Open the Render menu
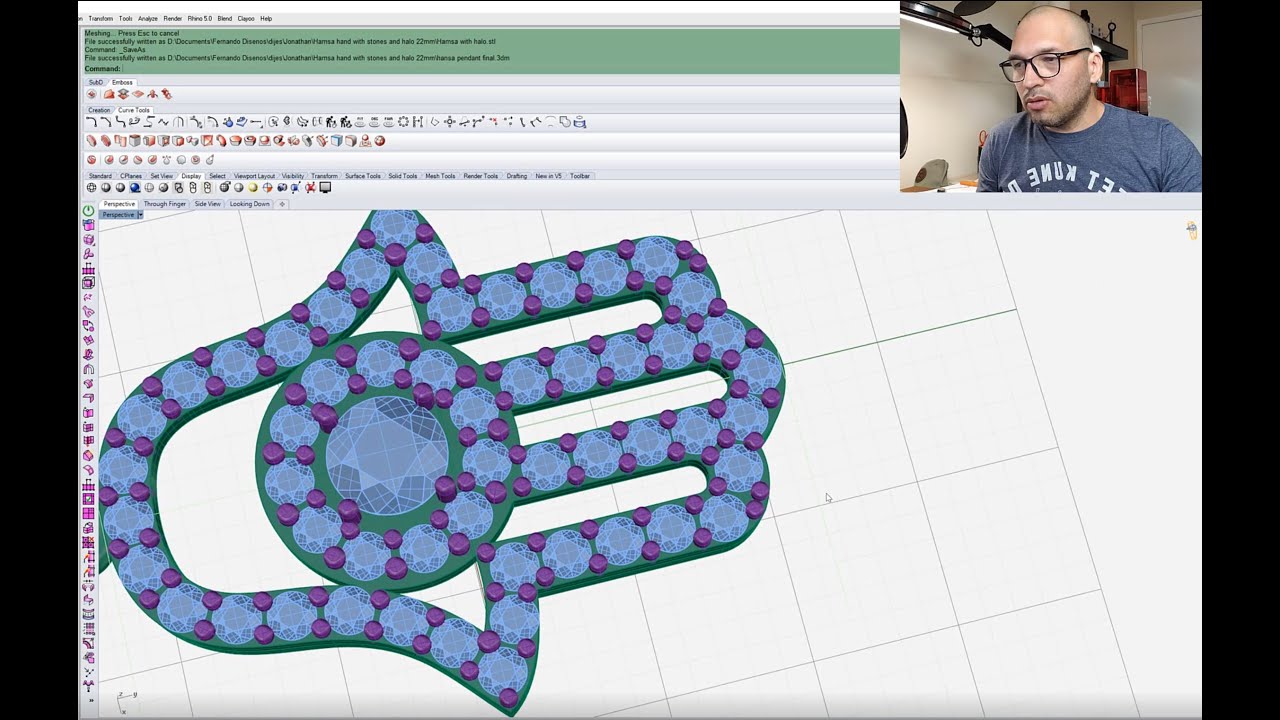 click(173, 18)
